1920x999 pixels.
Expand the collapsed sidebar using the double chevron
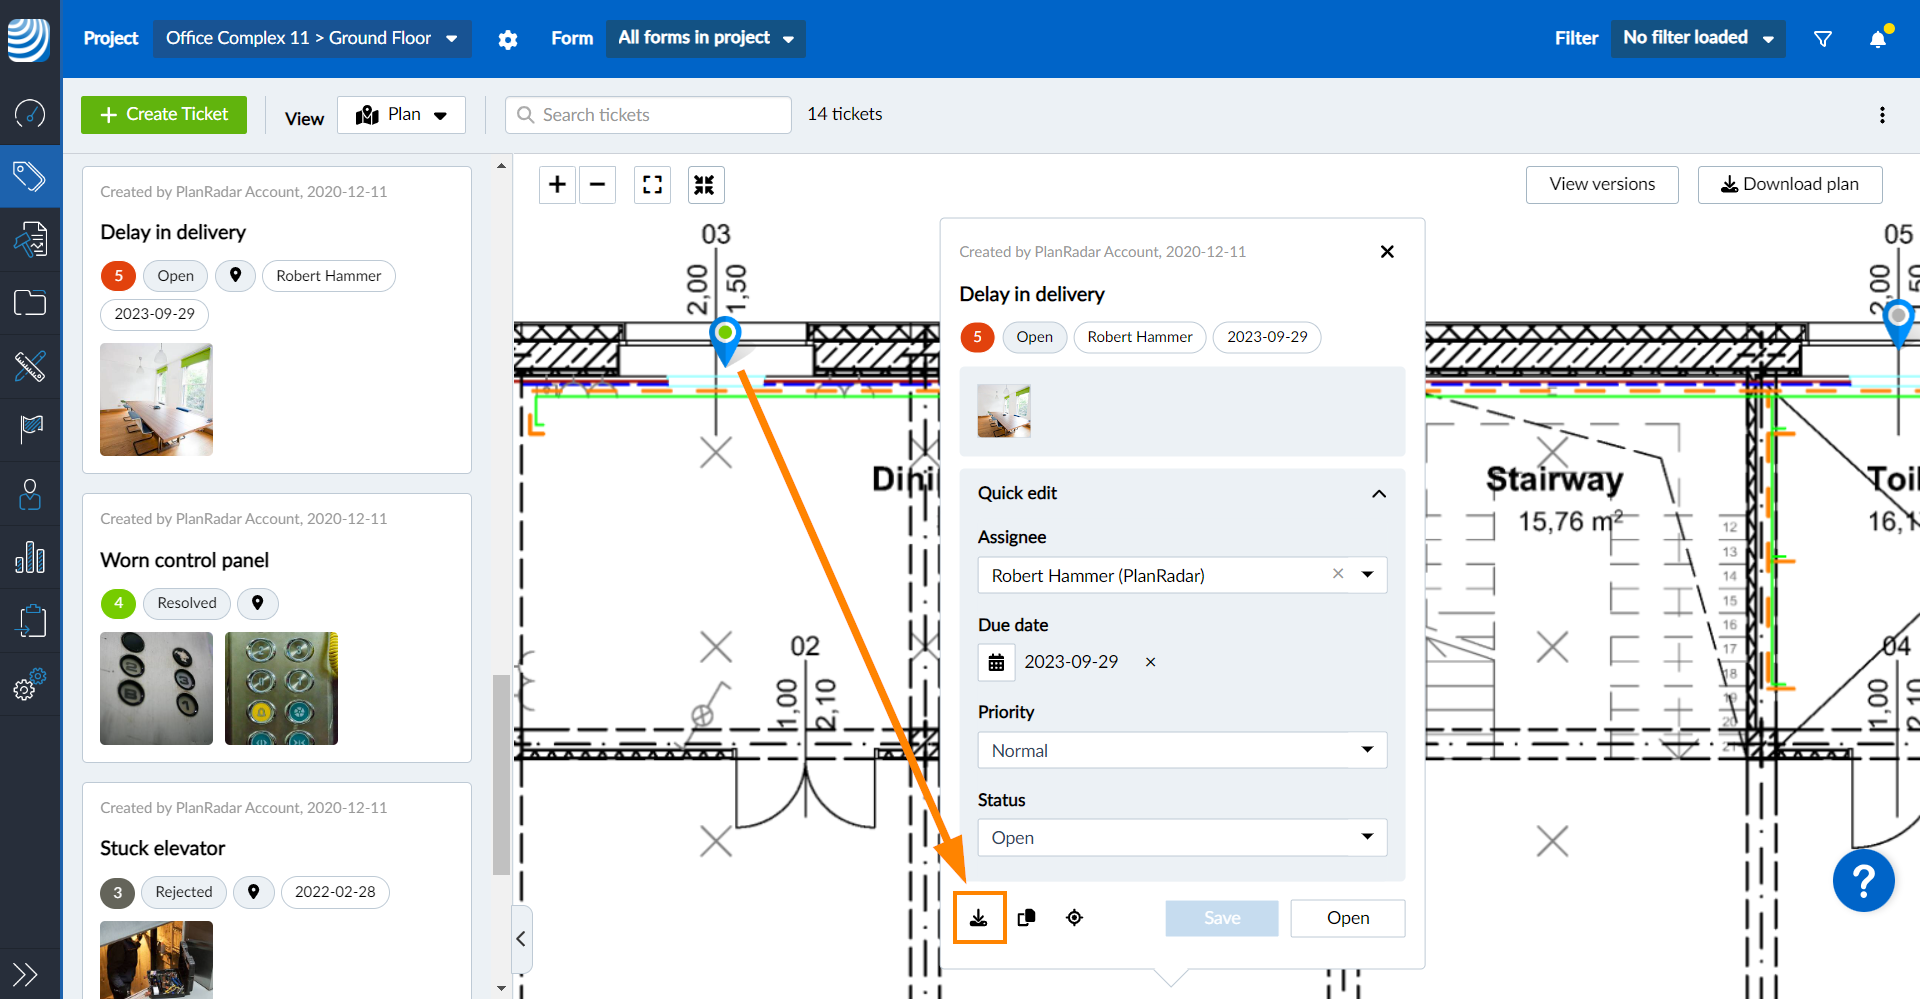pos(25,973)
